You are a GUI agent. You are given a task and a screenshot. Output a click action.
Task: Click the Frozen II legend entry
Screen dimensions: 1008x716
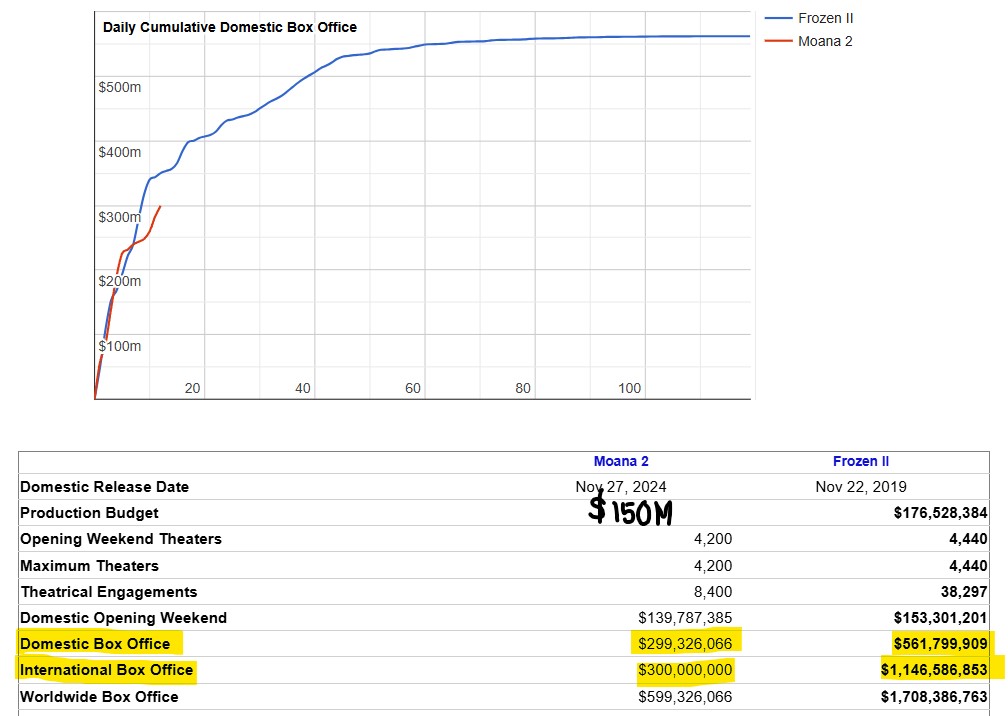[825, 18]
